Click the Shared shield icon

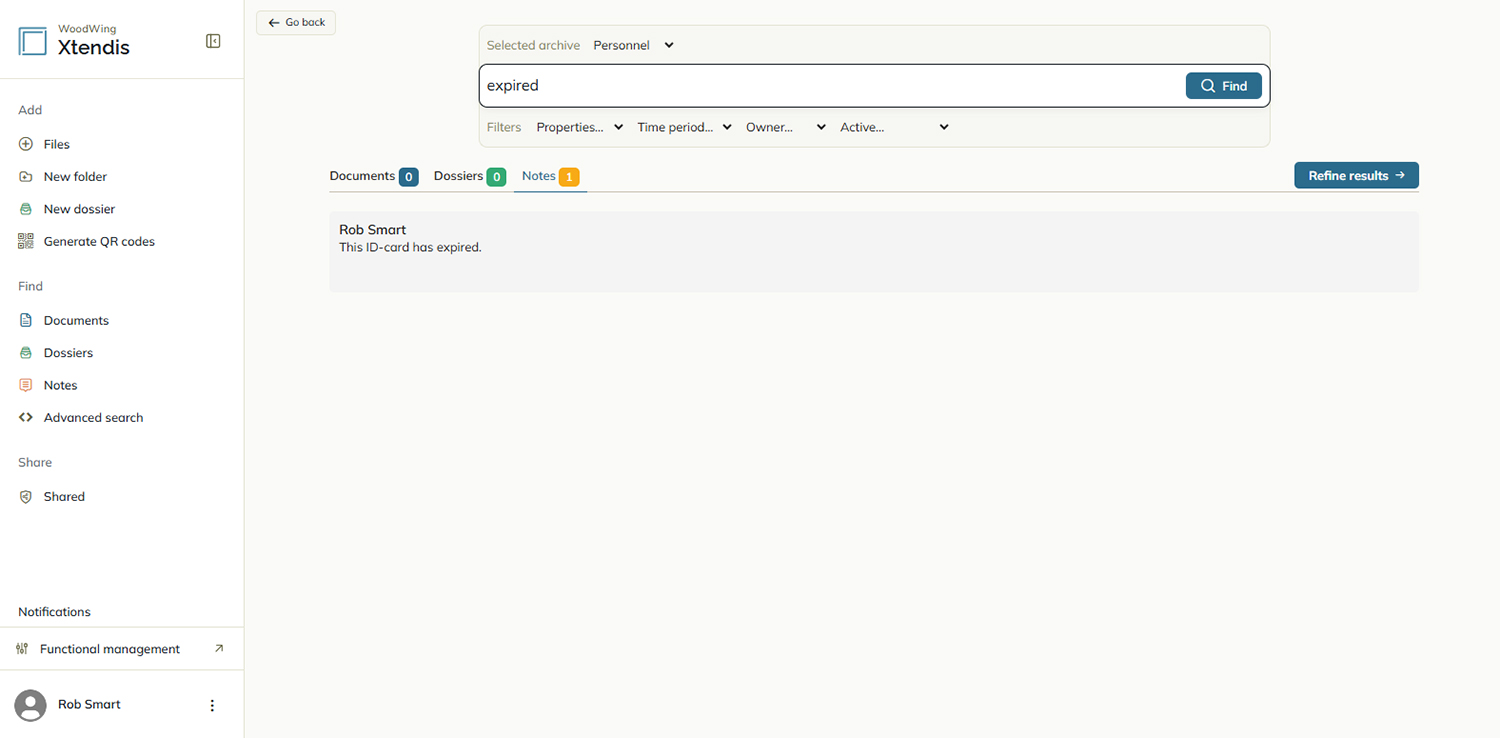click(26, 496)
